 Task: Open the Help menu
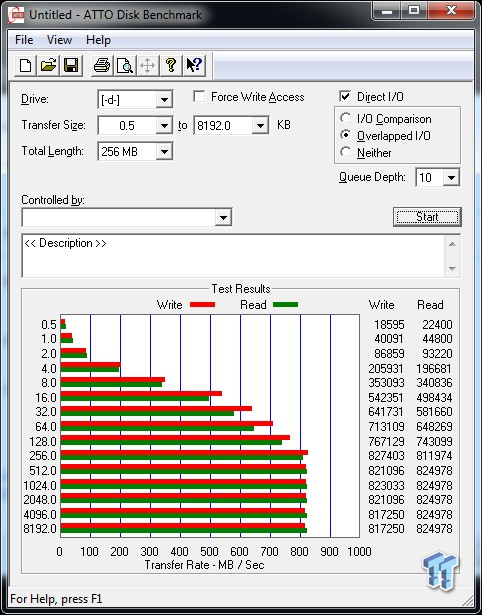coord(98,40)
